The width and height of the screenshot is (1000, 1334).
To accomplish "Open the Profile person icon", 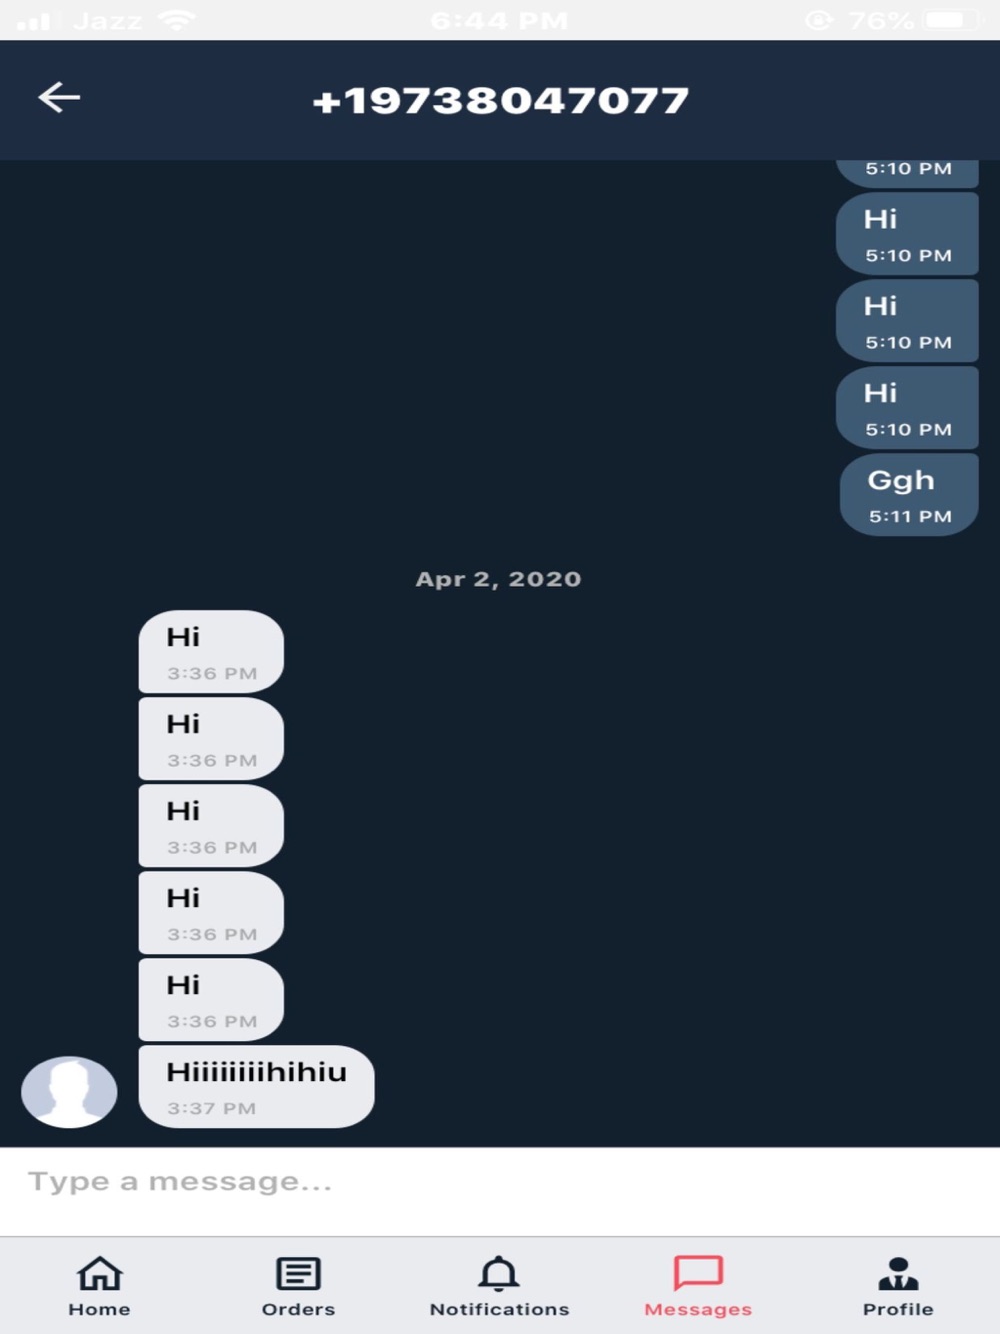I will tap(898, 1274).
